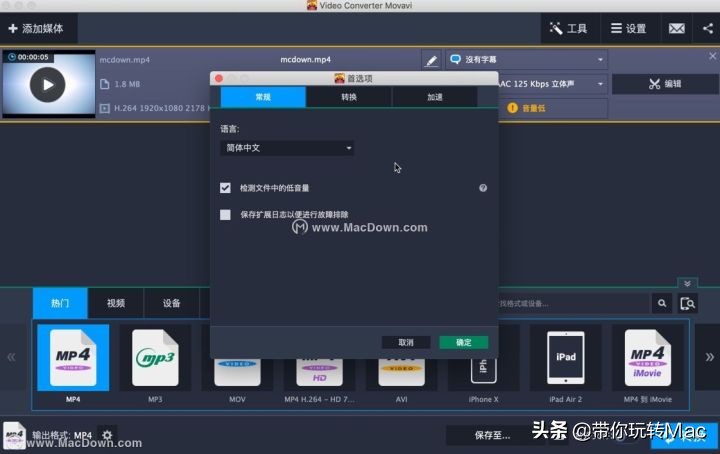Open the language dropdown 简体中文
This screenshot has height=454, width=720.
[287, 148]
